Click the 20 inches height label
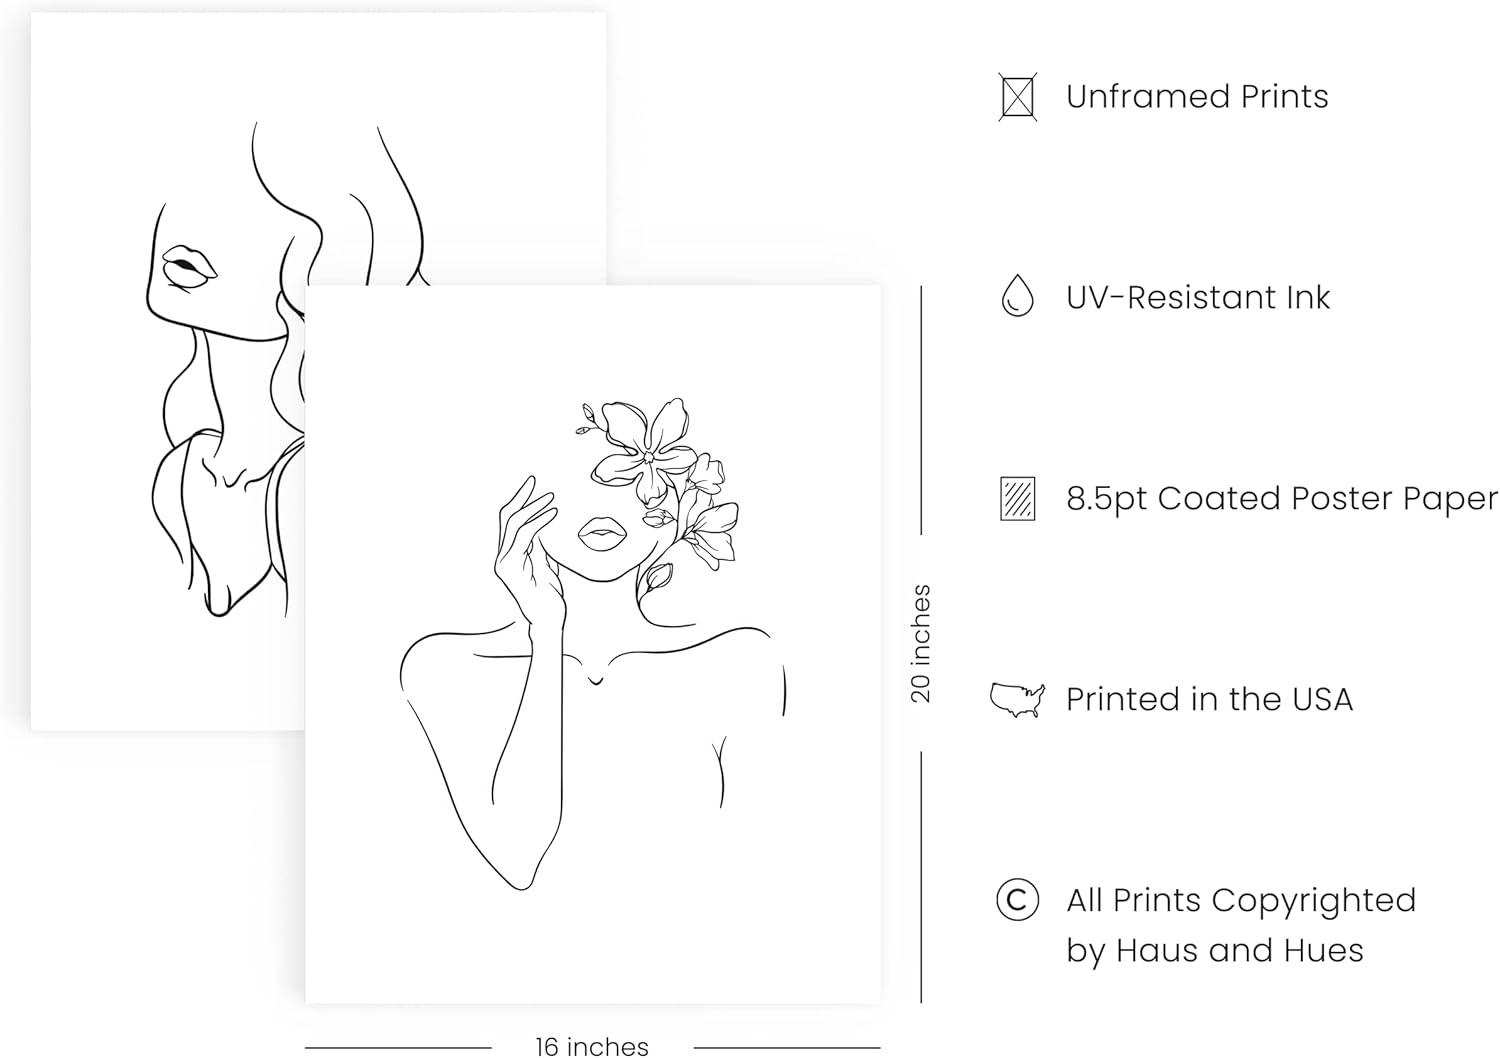1500x1058 pixels. (x=921, y=644)
